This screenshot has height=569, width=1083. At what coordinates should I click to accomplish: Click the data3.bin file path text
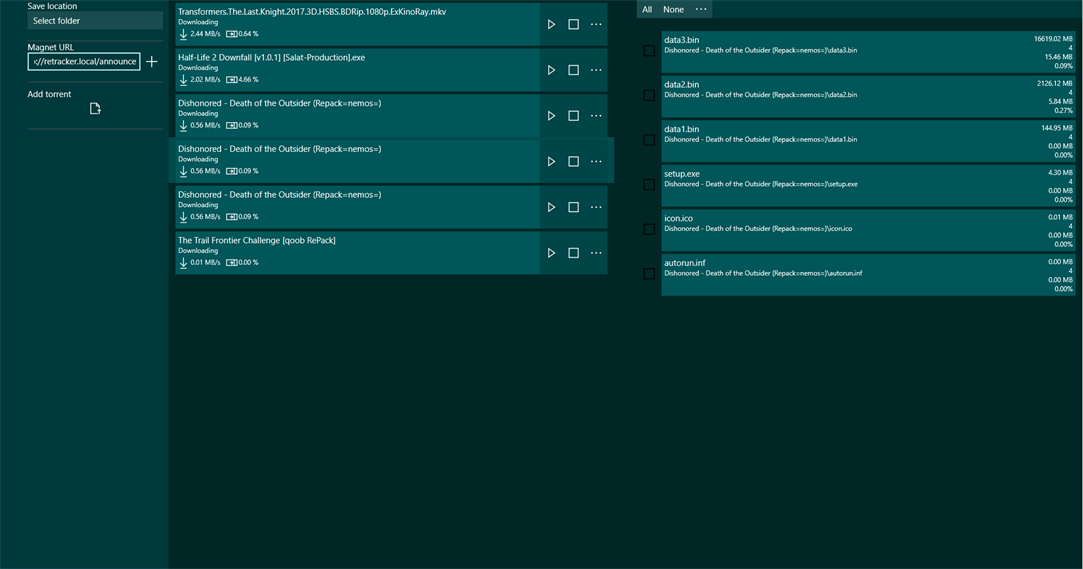click(760, 50)
